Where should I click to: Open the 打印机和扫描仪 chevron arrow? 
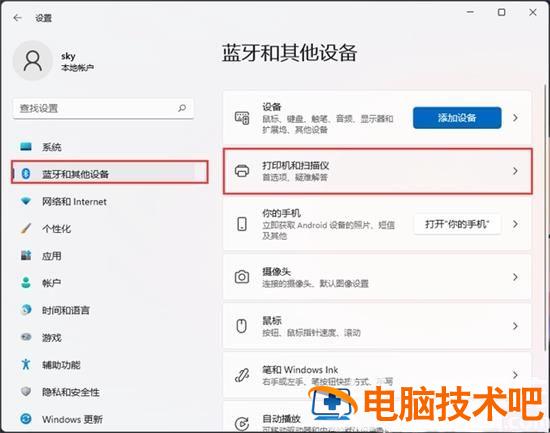pos(515,171)
